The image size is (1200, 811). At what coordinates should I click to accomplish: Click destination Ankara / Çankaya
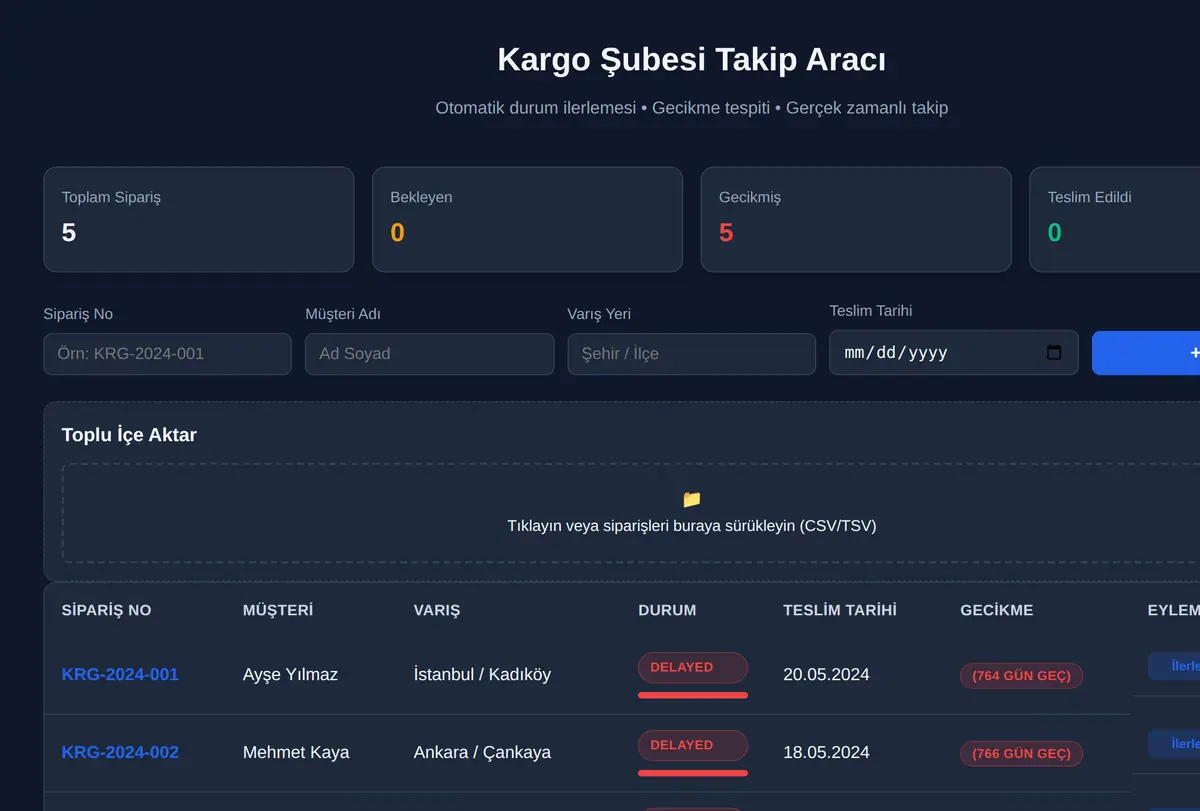click(x=482, y=753)
